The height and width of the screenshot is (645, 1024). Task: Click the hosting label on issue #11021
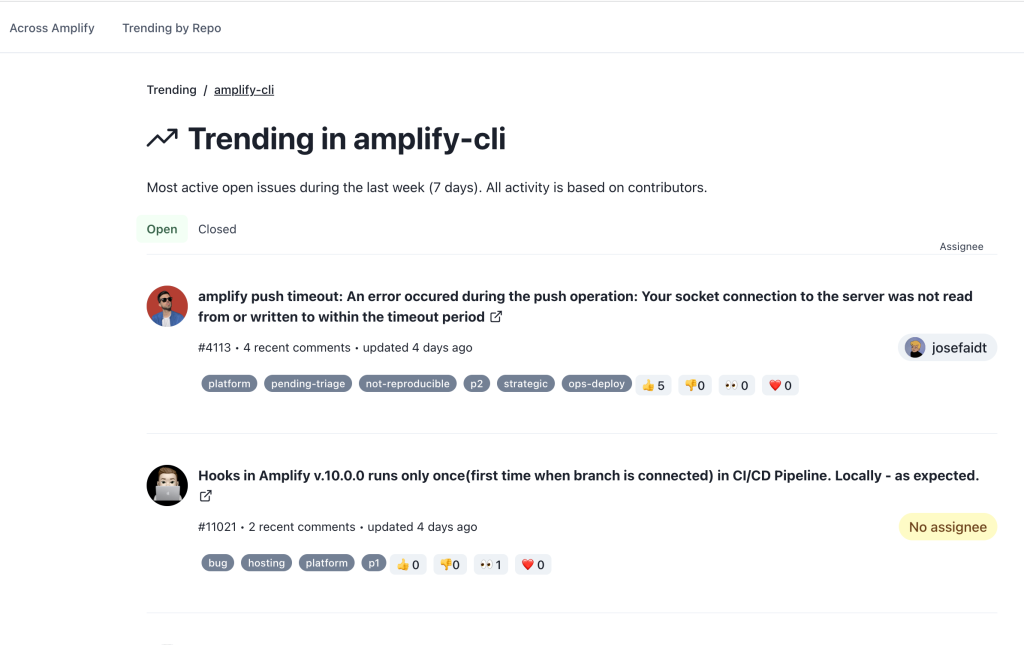266,562
